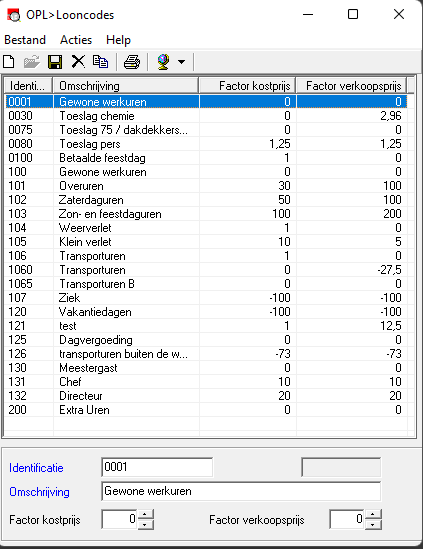The image size is (423, 549).
Task: Click the Omschrijving text field
Action: 241,491
